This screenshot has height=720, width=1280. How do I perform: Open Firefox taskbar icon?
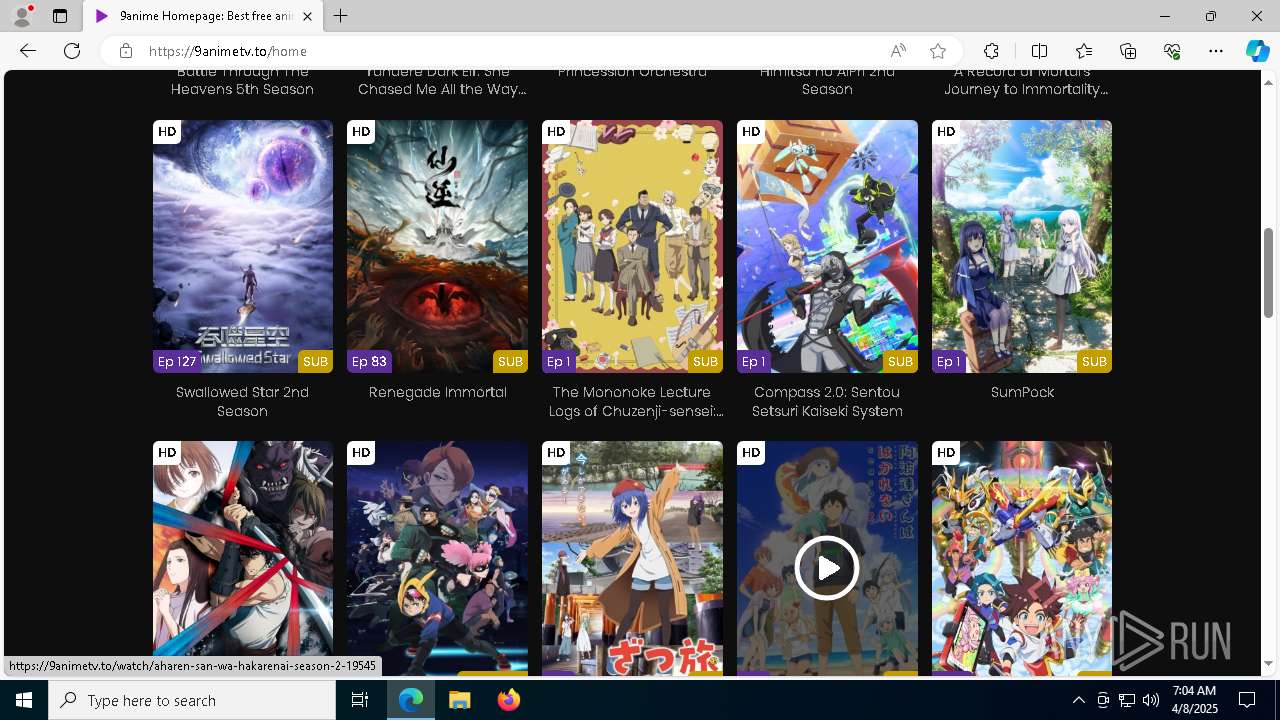(x=509, y=700)
